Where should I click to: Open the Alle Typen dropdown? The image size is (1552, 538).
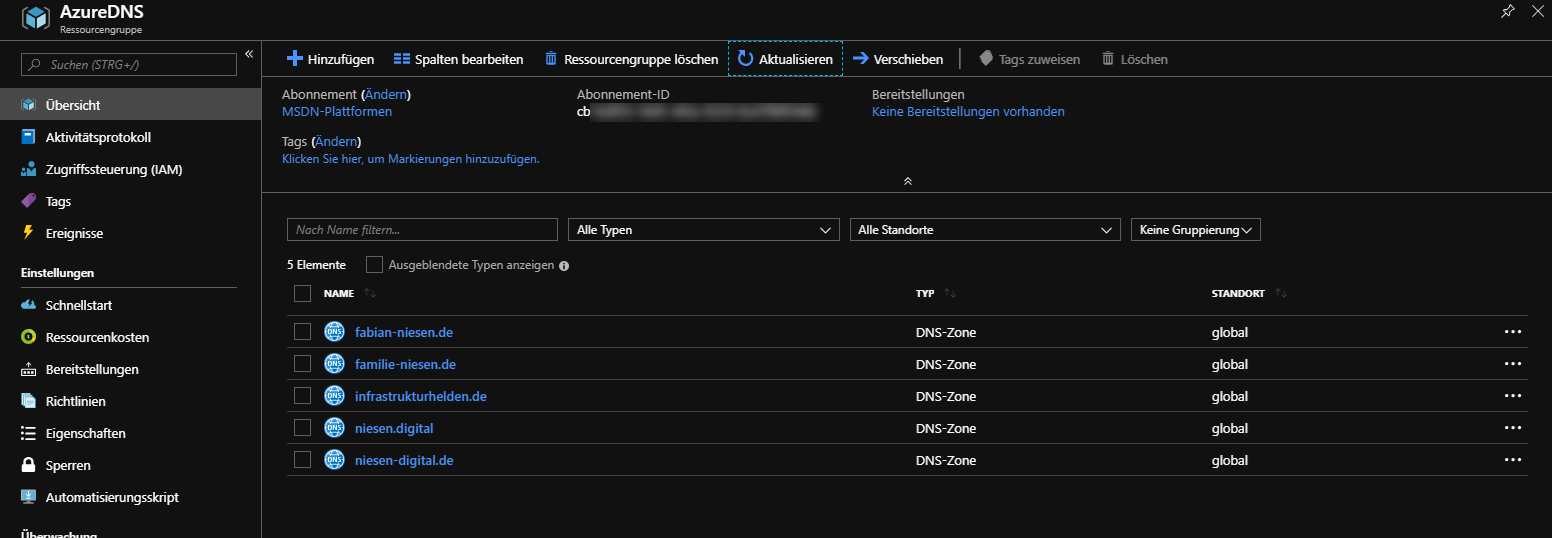(x=704, y=230)
